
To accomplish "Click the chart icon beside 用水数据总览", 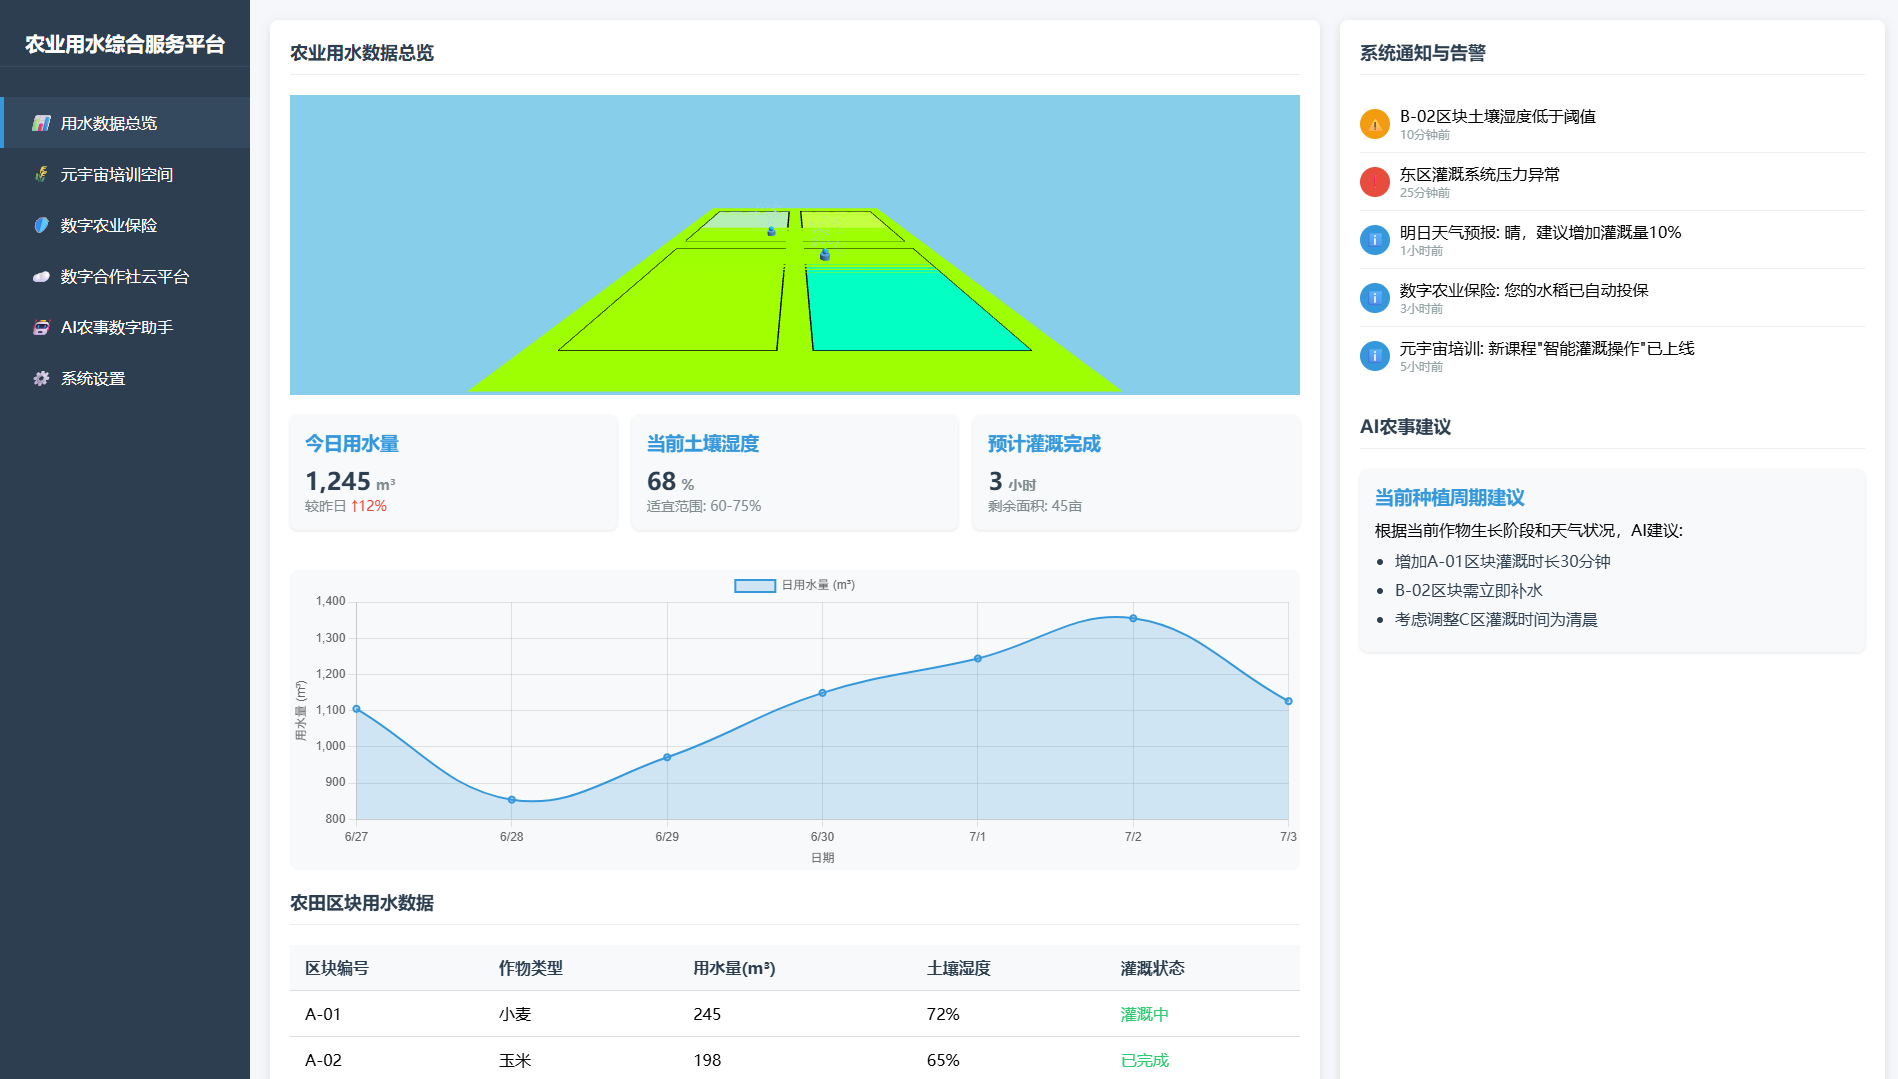I will click(41, 123).
